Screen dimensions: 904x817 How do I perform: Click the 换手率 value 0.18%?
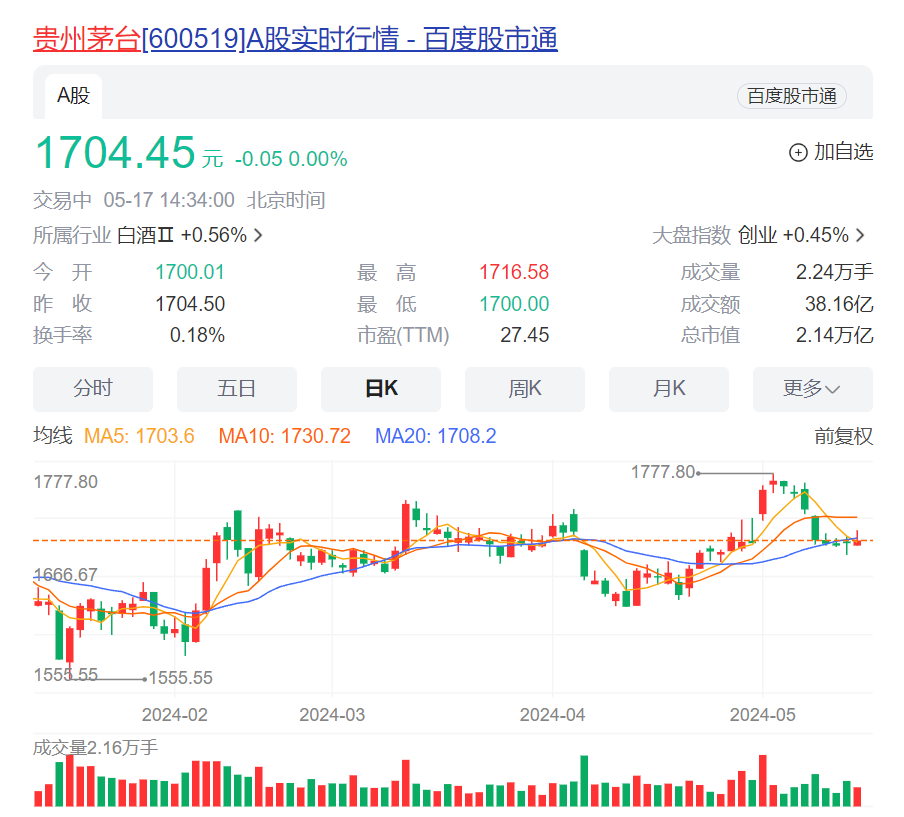pyautogui.click(x=197, y=335)
